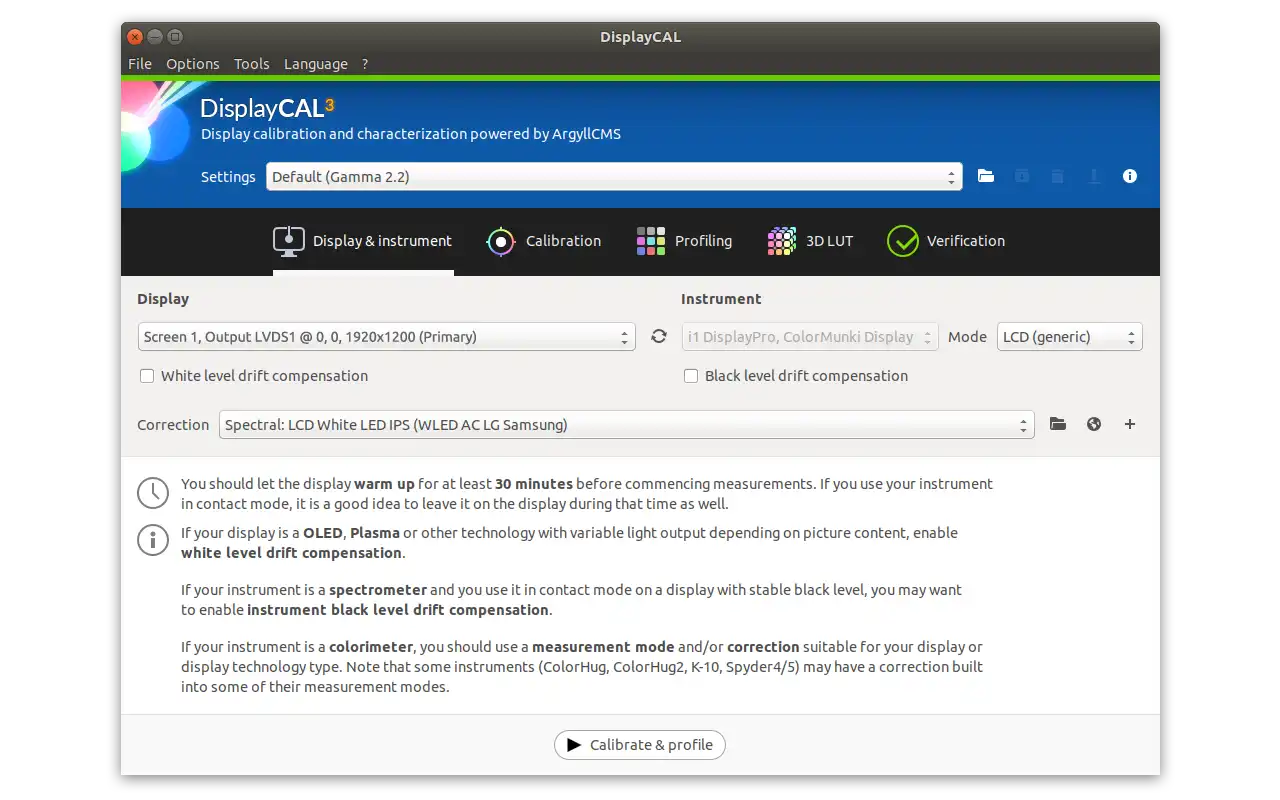Click the "Mode" label text

[x=967, y=337]
